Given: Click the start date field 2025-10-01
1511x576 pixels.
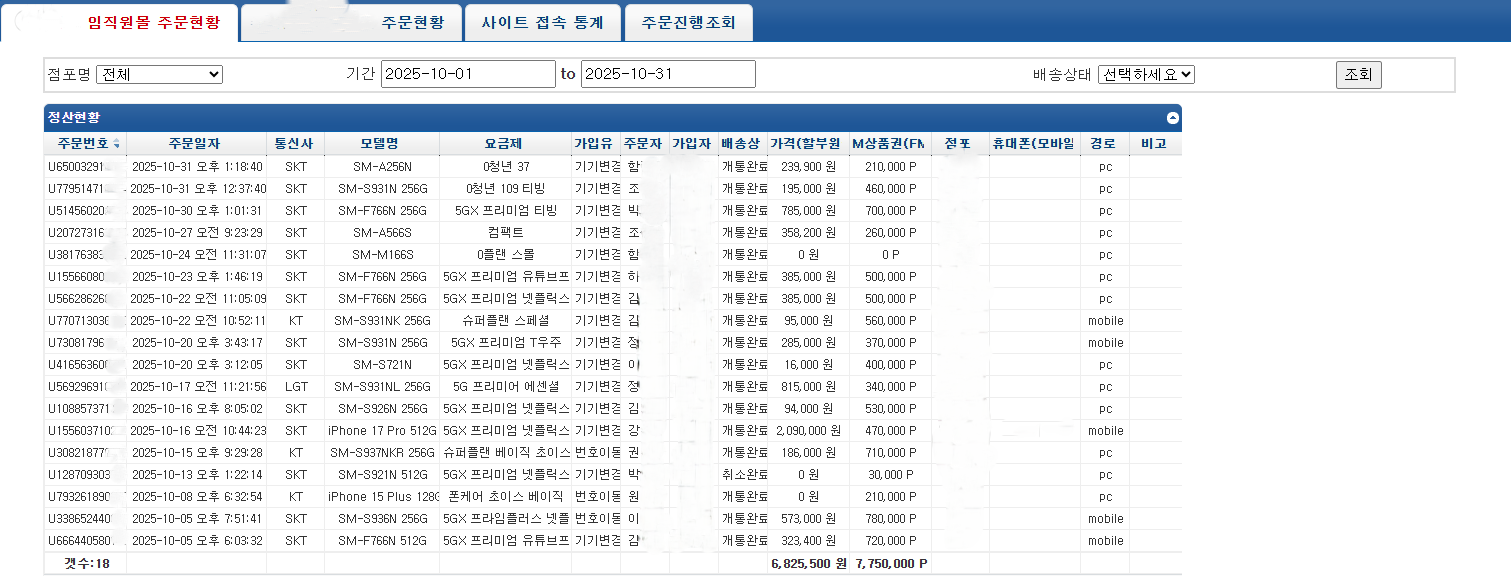Looking at the screenshot, I should [467, 74].
